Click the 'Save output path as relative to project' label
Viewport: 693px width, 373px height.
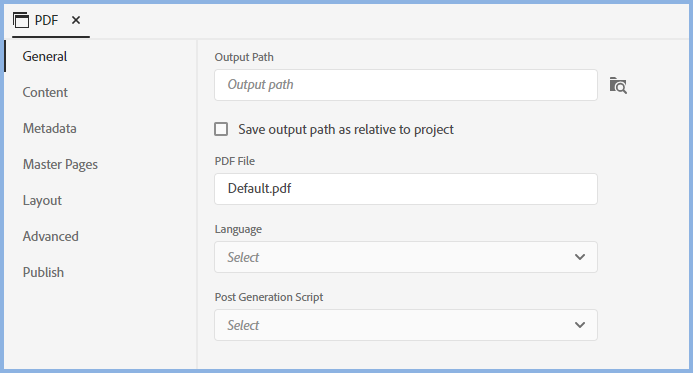click(x=346, y=129)
